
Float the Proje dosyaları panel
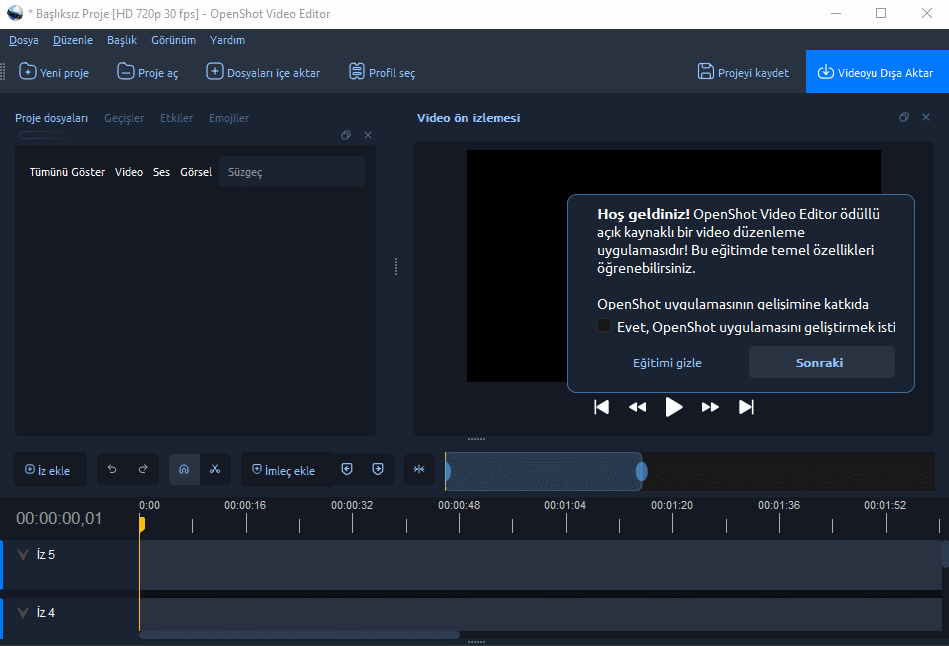[346, 135]
